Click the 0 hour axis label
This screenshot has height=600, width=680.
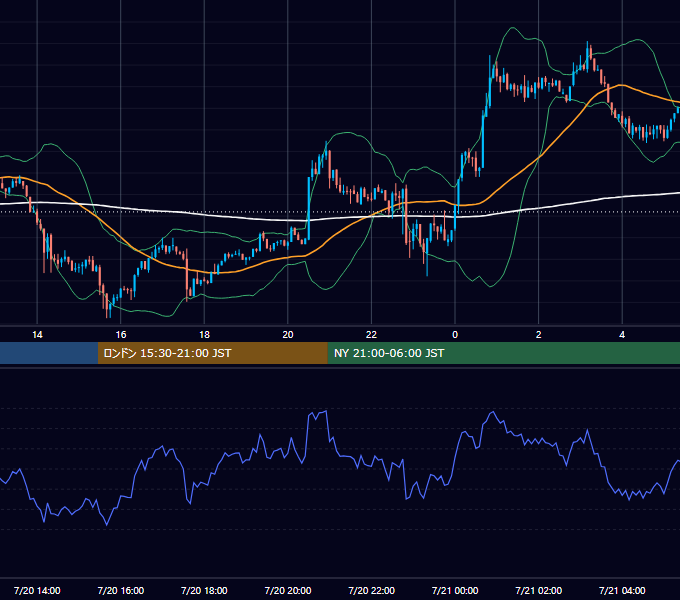pos(455,335)
